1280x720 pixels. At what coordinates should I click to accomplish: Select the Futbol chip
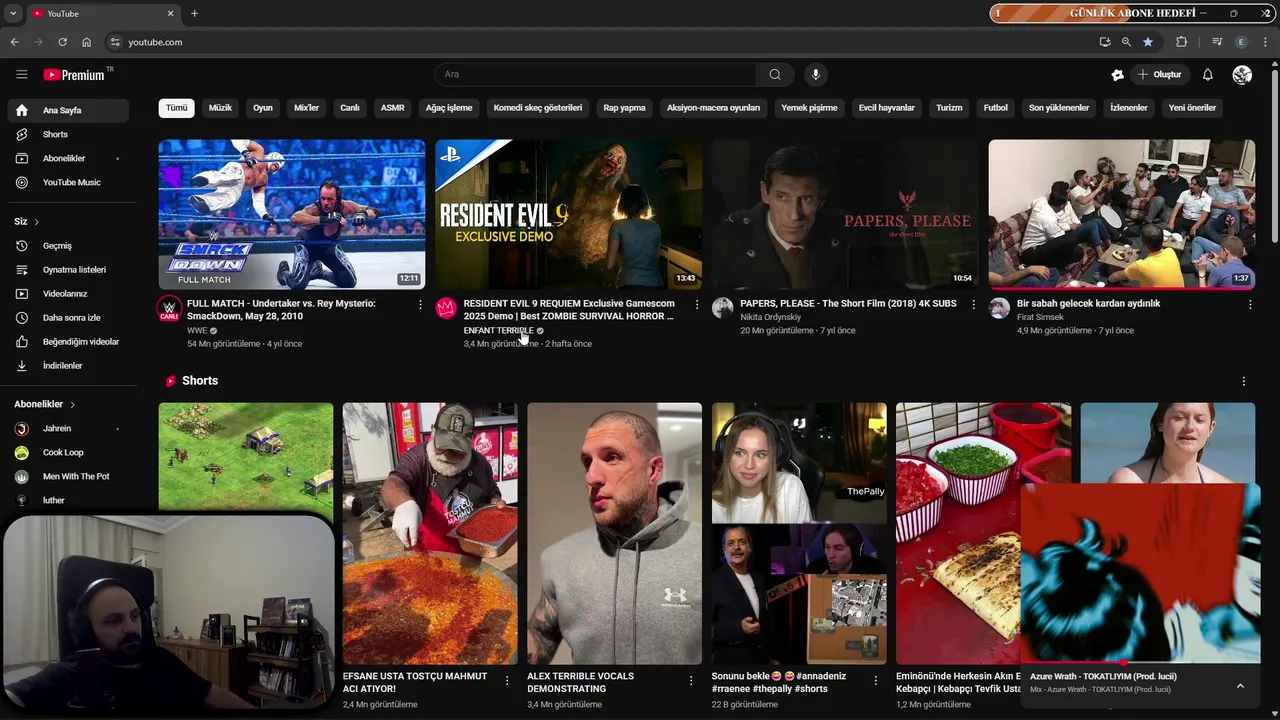pyautogui.click(x=996, y=108)
